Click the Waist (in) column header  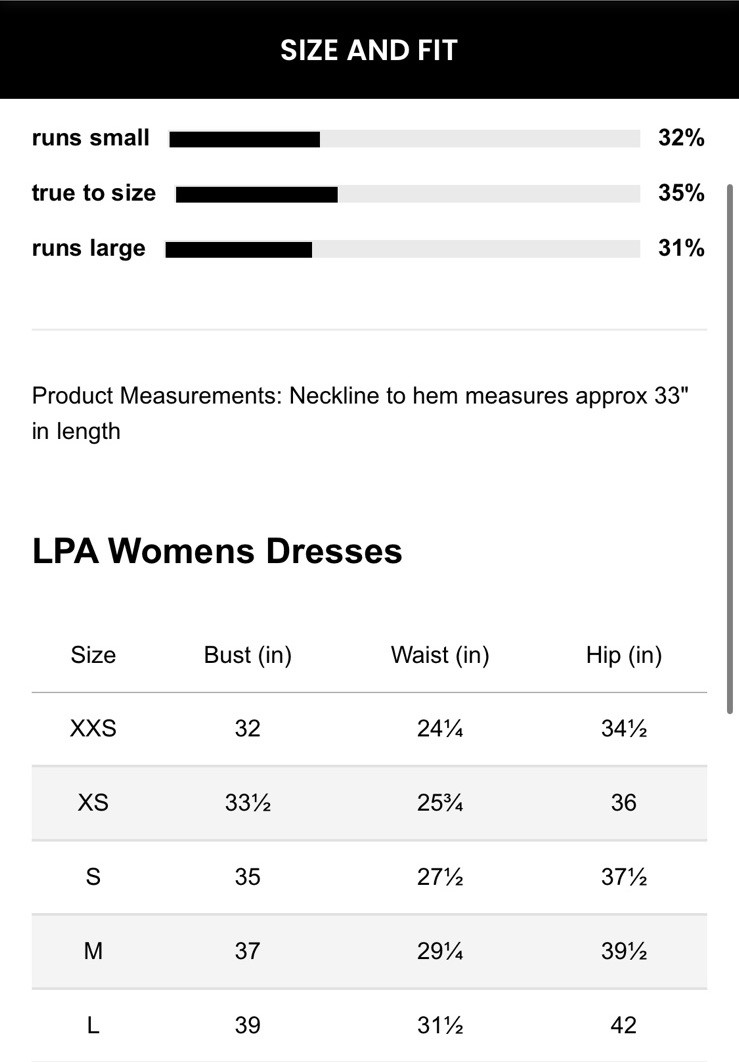click(x=439, y=655)
